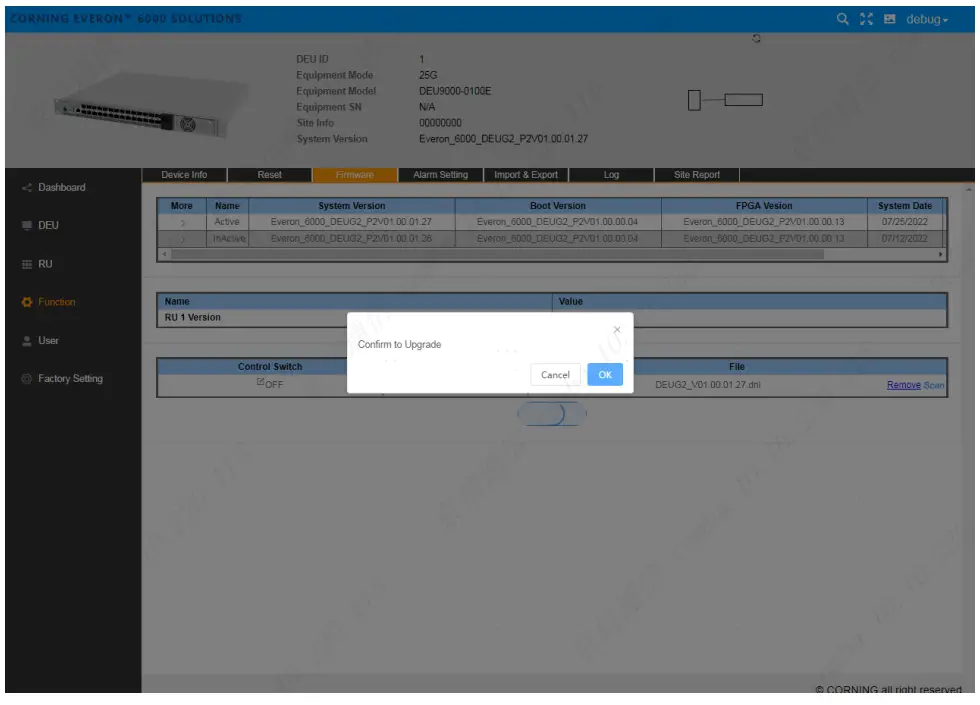Click the RU grid icon in sidebar
This screenshot has height=705, width=980.
click(x=26, y=264)
